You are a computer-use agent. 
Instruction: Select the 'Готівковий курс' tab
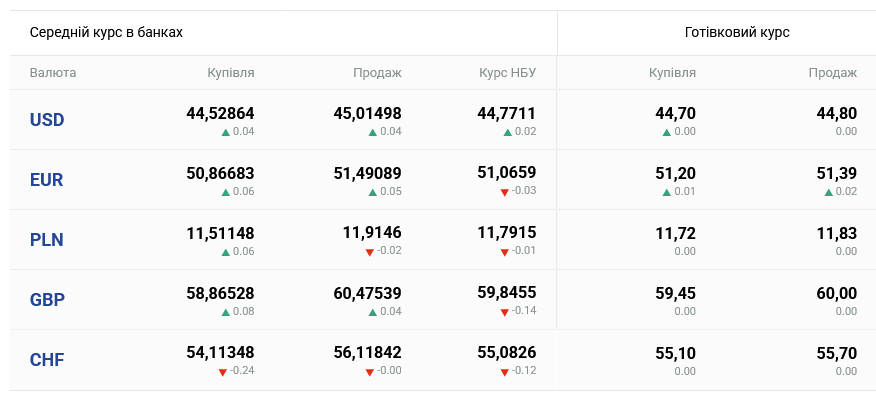tap(737, 32)
